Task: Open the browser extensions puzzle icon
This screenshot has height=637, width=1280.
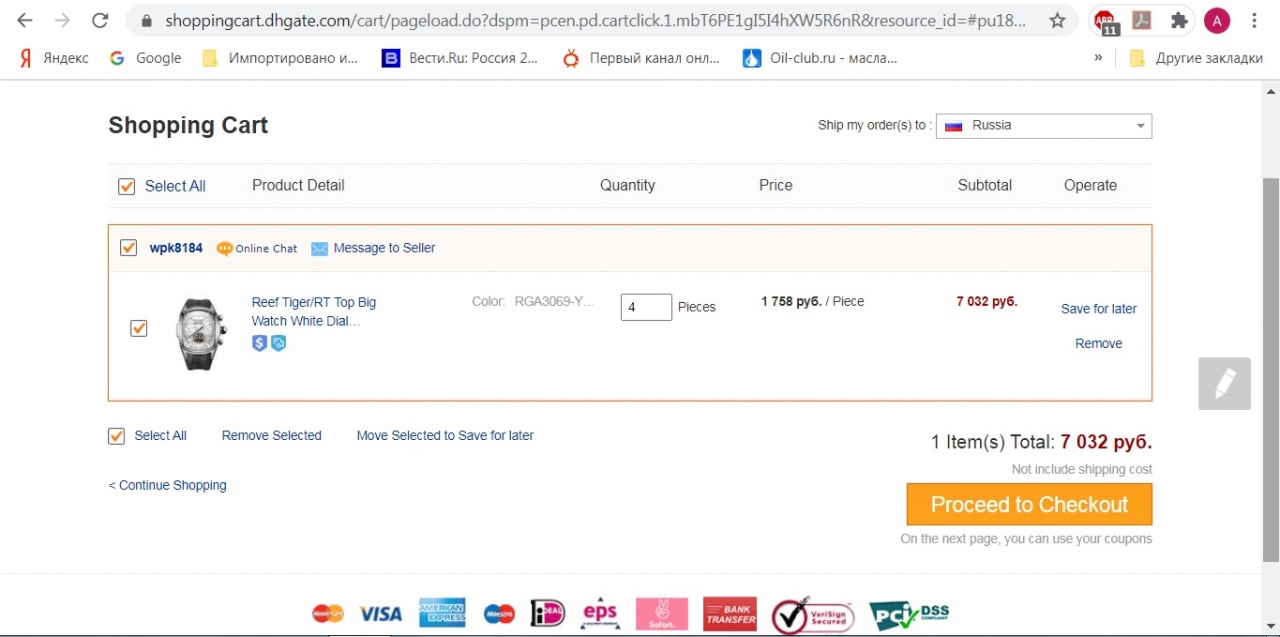Action: (x=1179, y=20)
